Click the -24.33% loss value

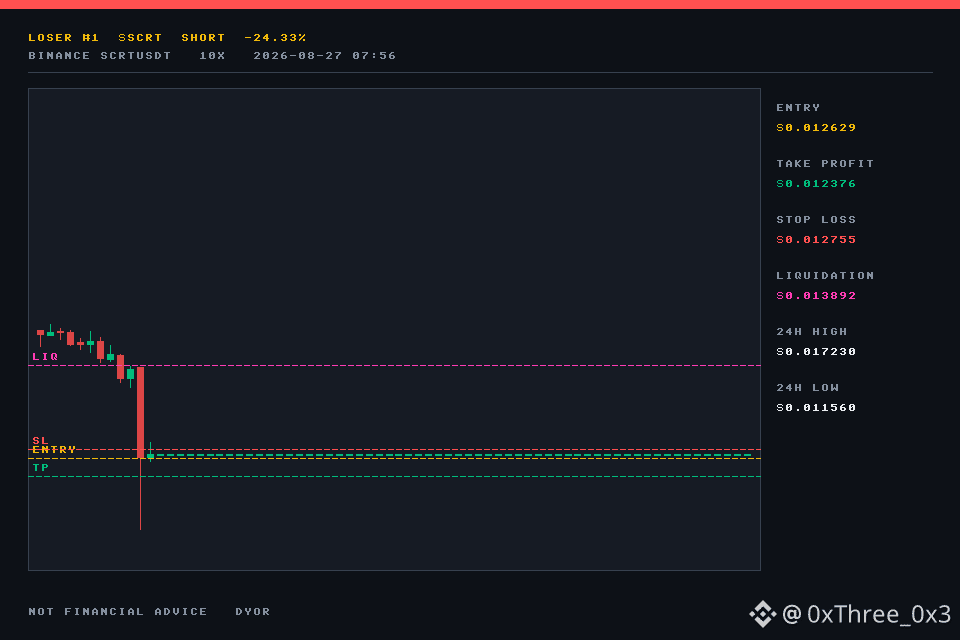(275, 37)
